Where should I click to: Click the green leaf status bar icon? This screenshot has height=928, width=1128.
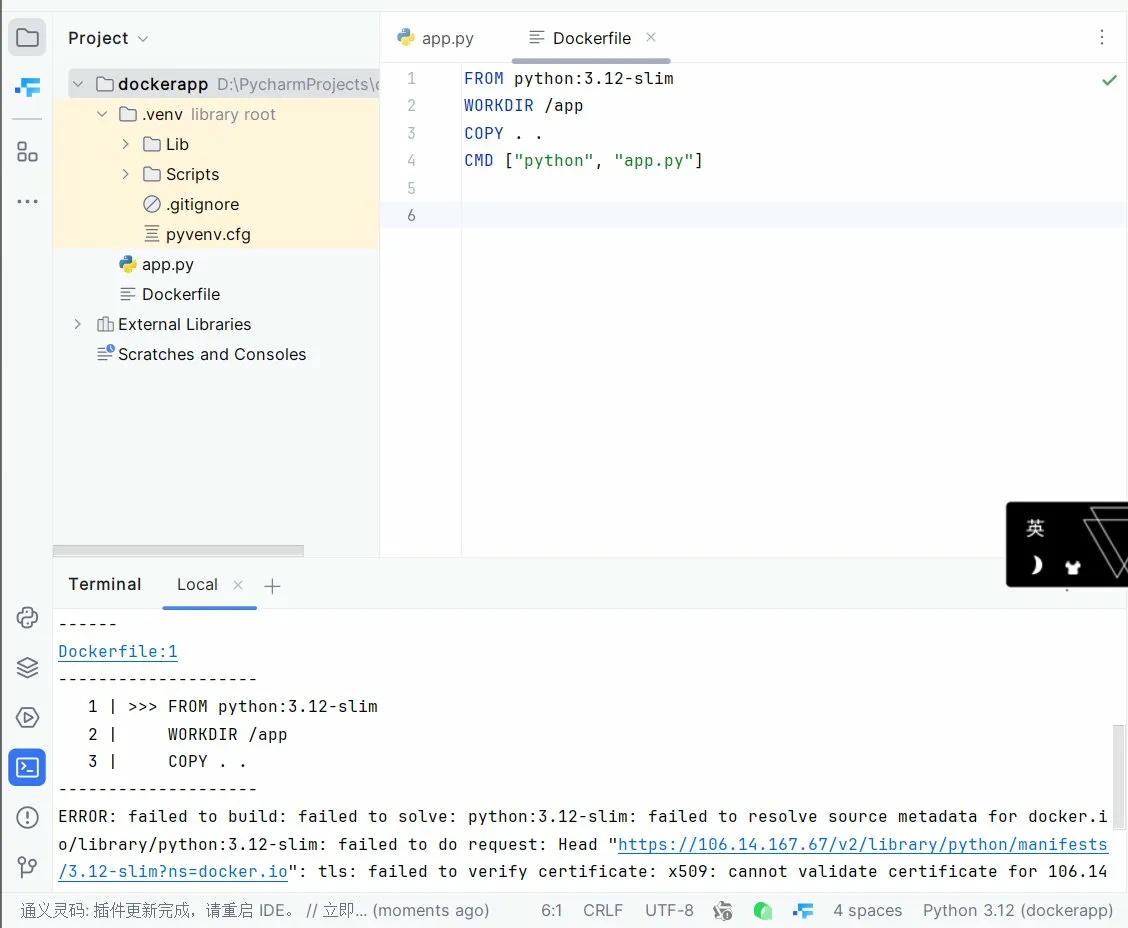763,911
